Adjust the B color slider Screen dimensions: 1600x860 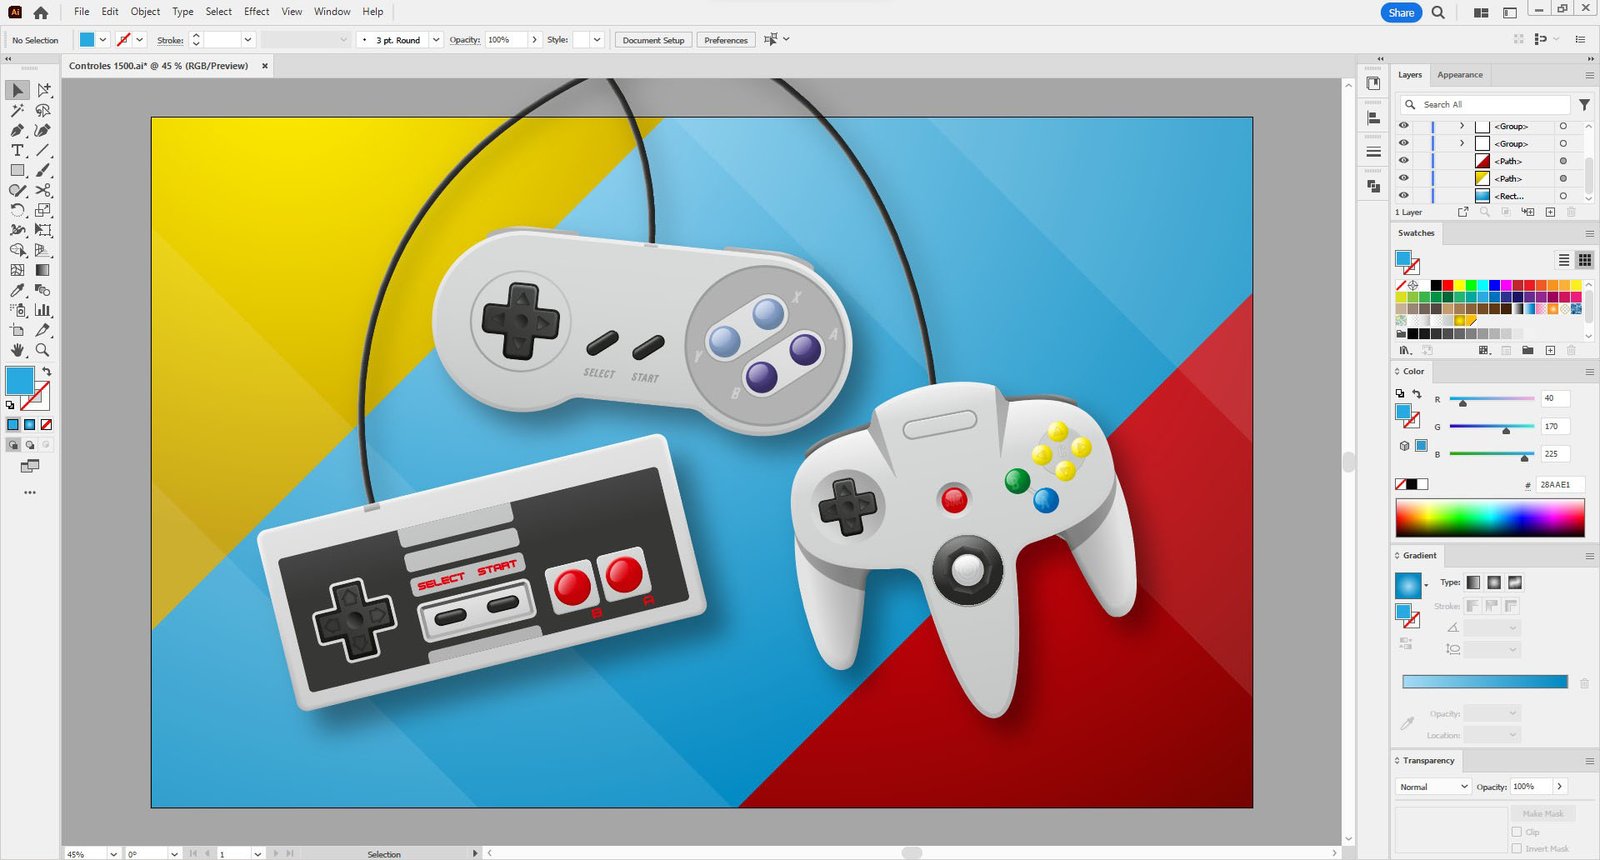coord(1491,455)
